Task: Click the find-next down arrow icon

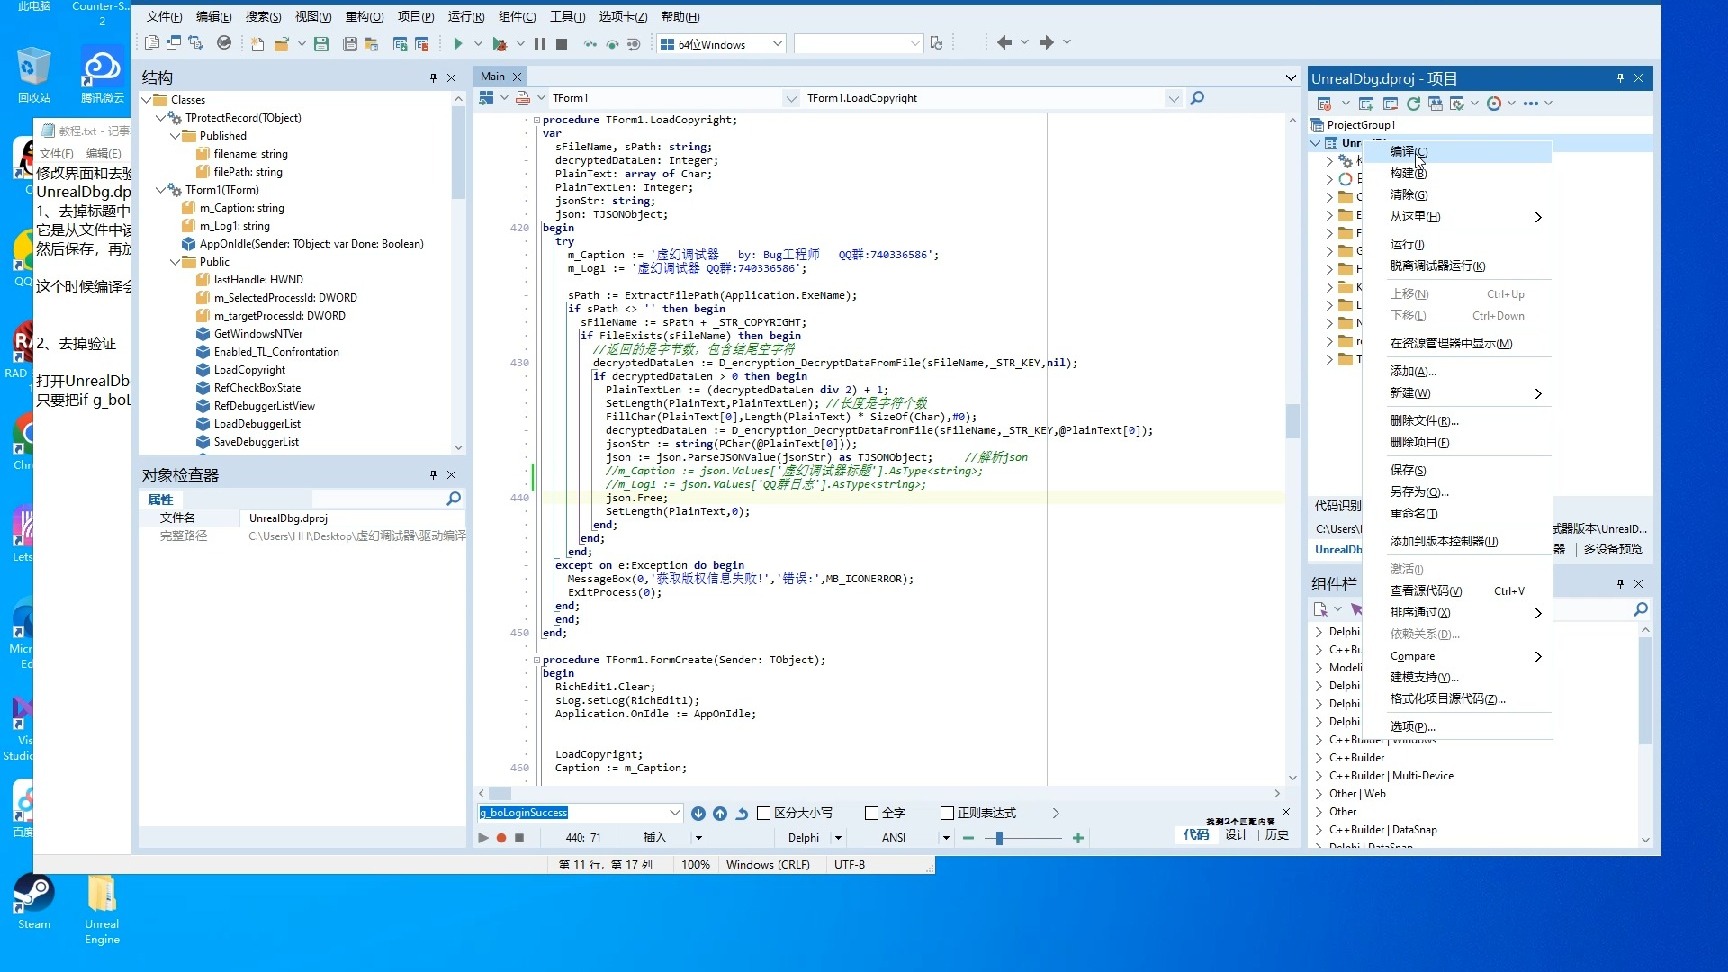Action: (x=698, y=814)
